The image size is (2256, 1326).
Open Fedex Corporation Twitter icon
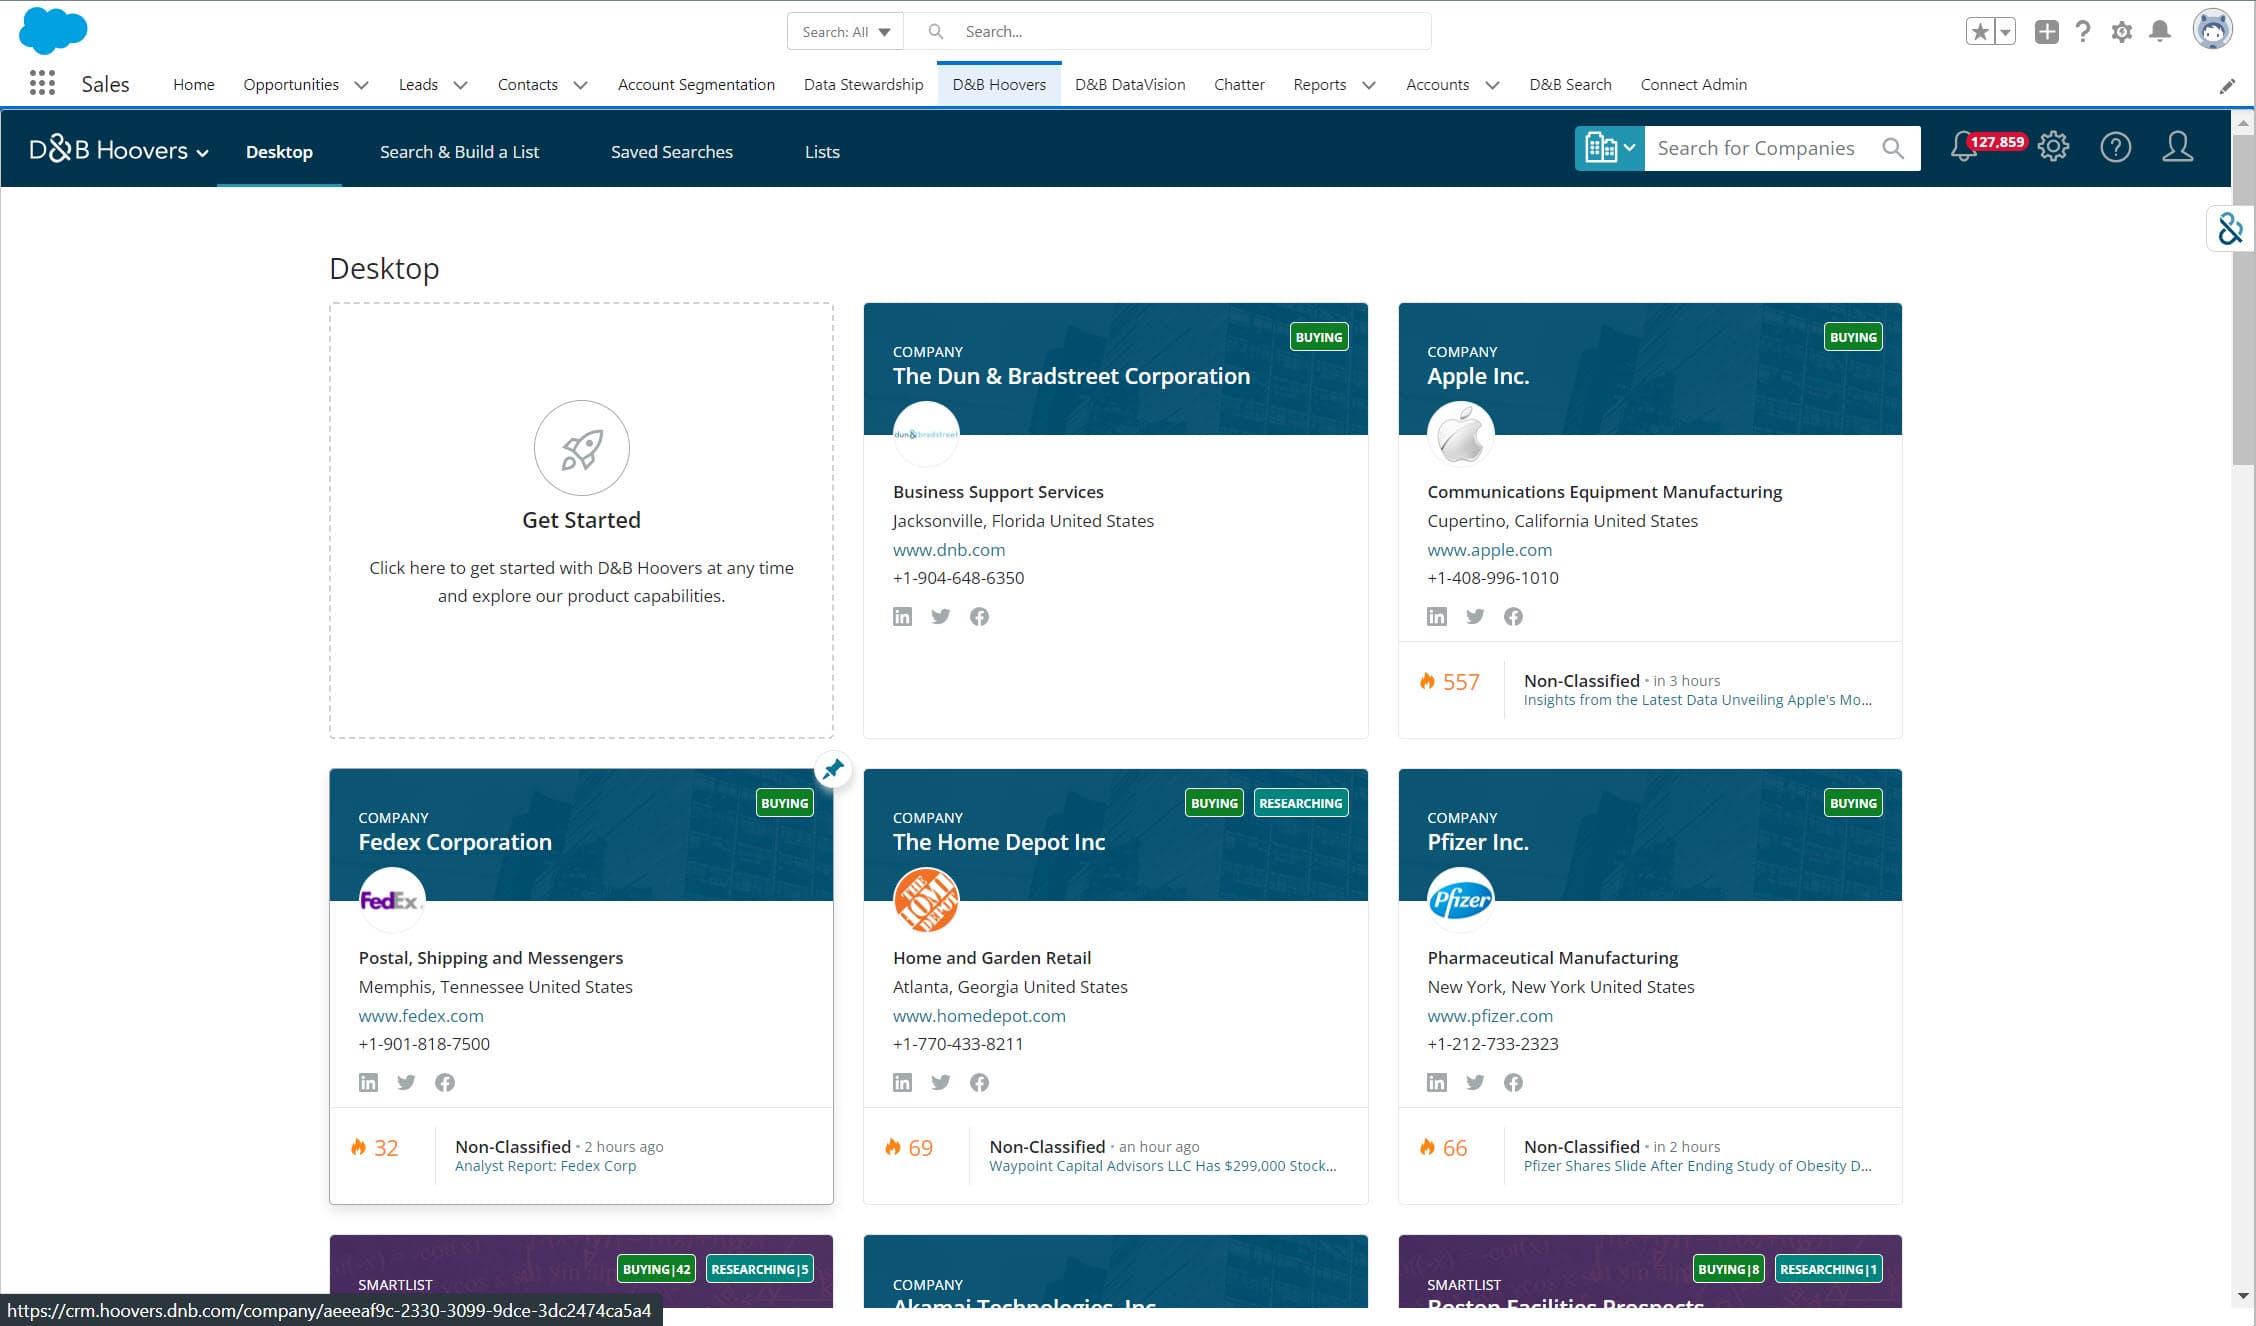pyautogui.click(x=406, y=1082)
